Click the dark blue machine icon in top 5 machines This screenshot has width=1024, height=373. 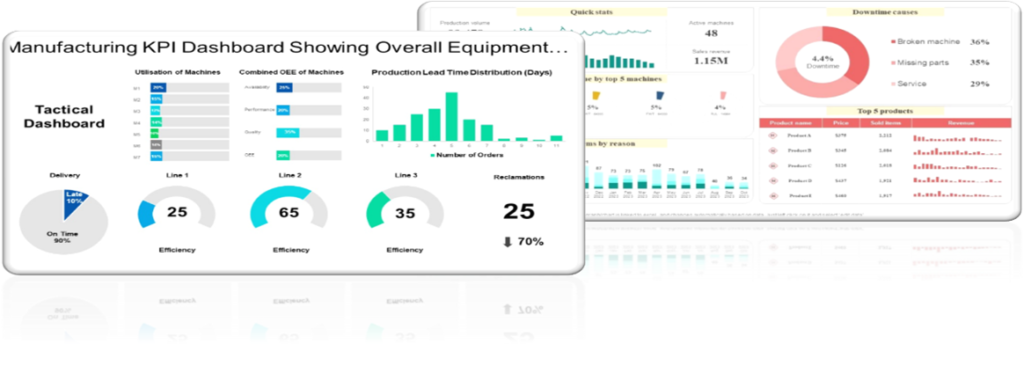[659, 96]
